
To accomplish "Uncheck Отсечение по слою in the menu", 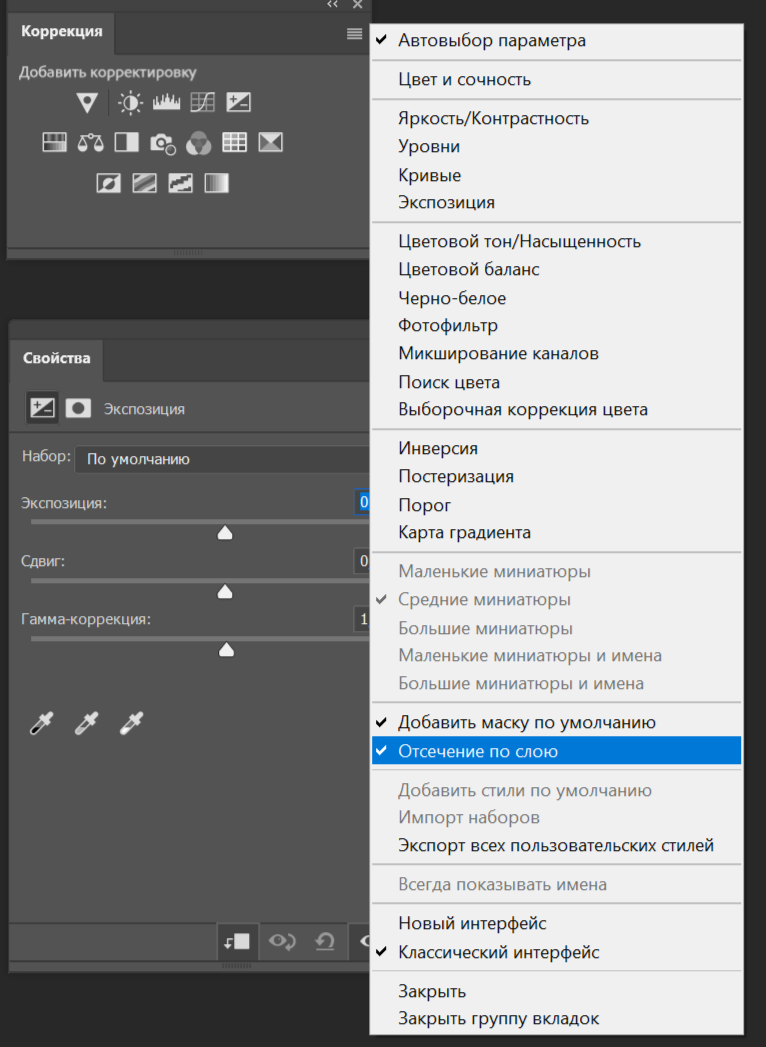I will click(x=556, y=751).
